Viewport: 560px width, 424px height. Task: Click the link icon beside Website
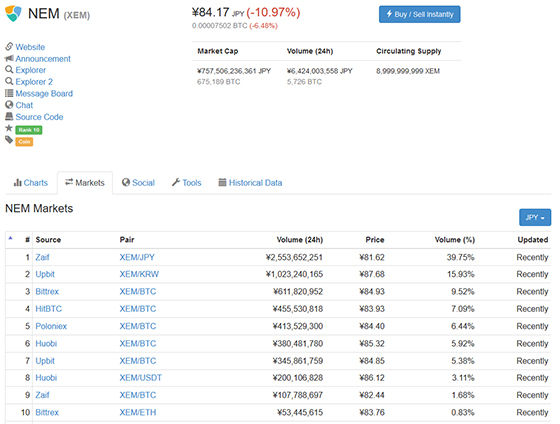tap(9, 46)
